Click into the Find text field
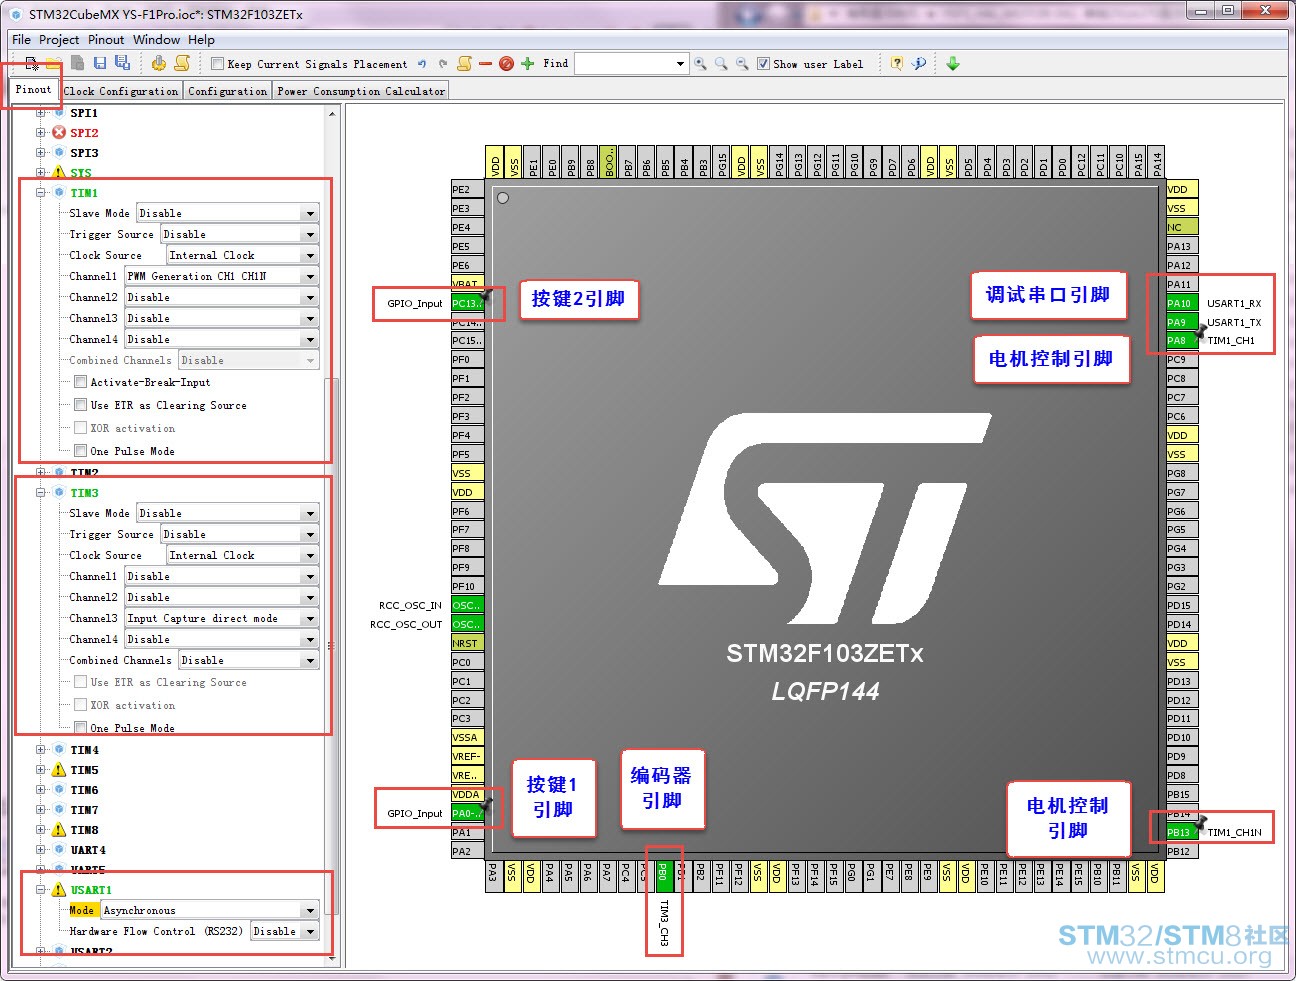 [x=624, y=64]
